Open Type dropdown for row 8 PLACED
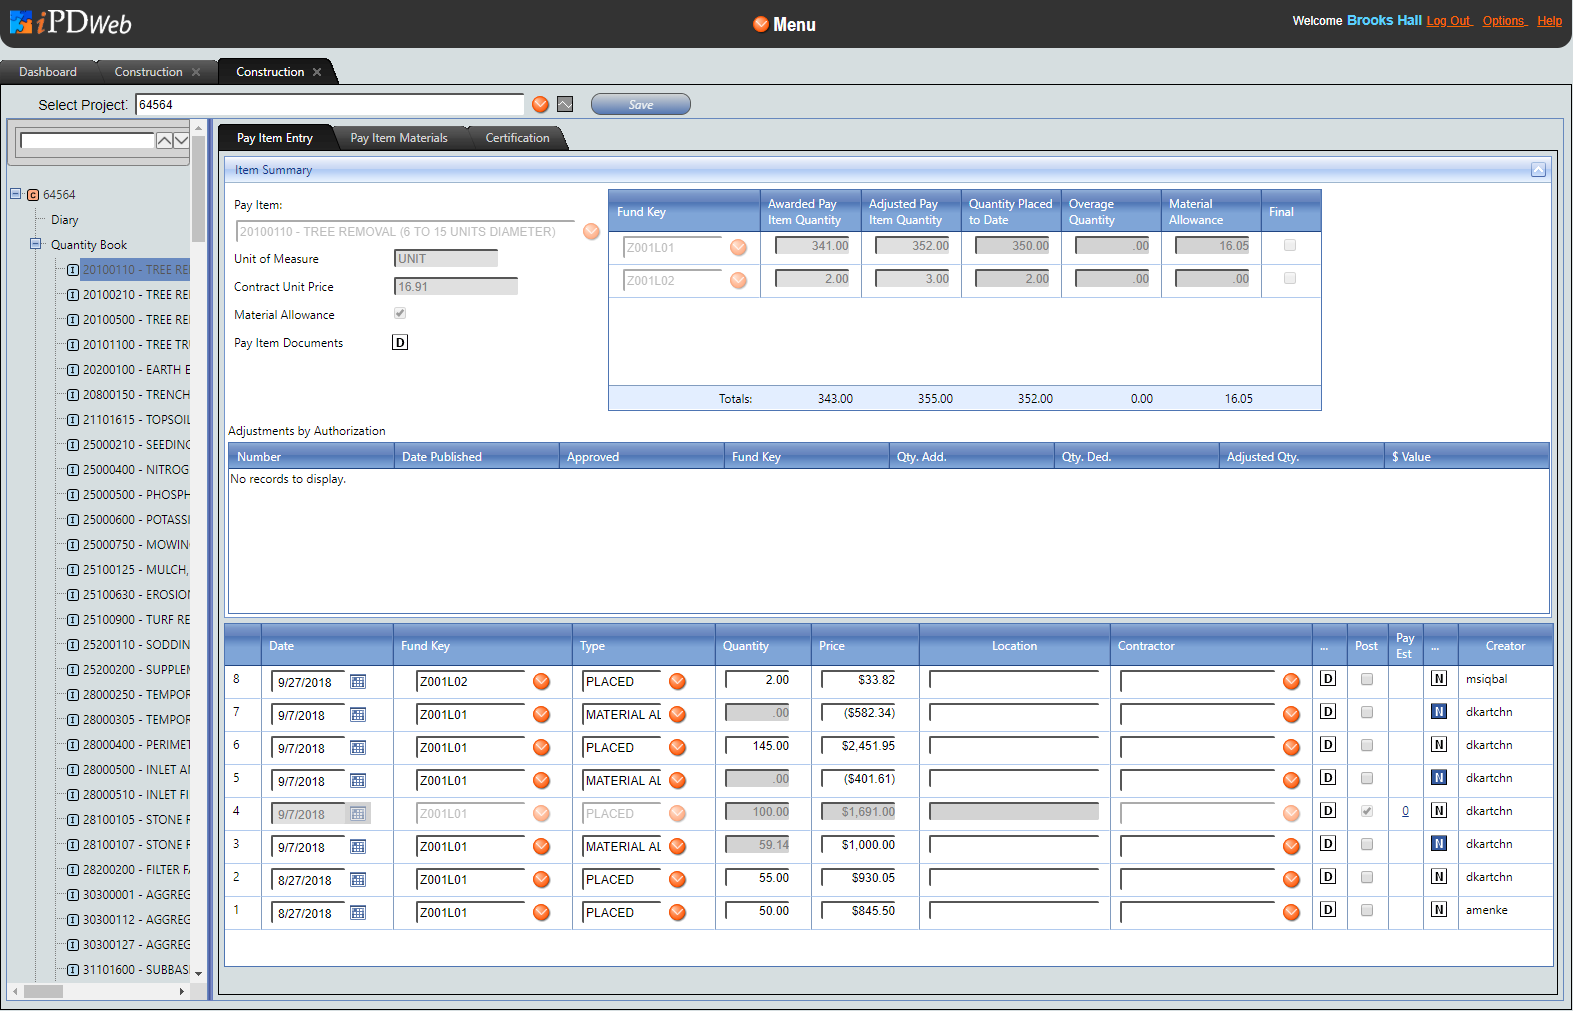1573x1011 pixels. point(677,682)
